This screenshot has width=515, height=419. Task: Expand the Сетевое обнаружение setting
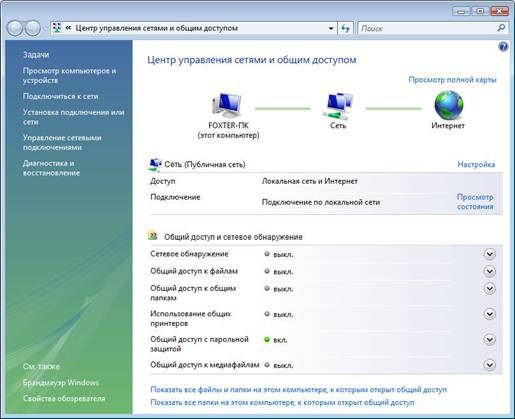[489, 254]
